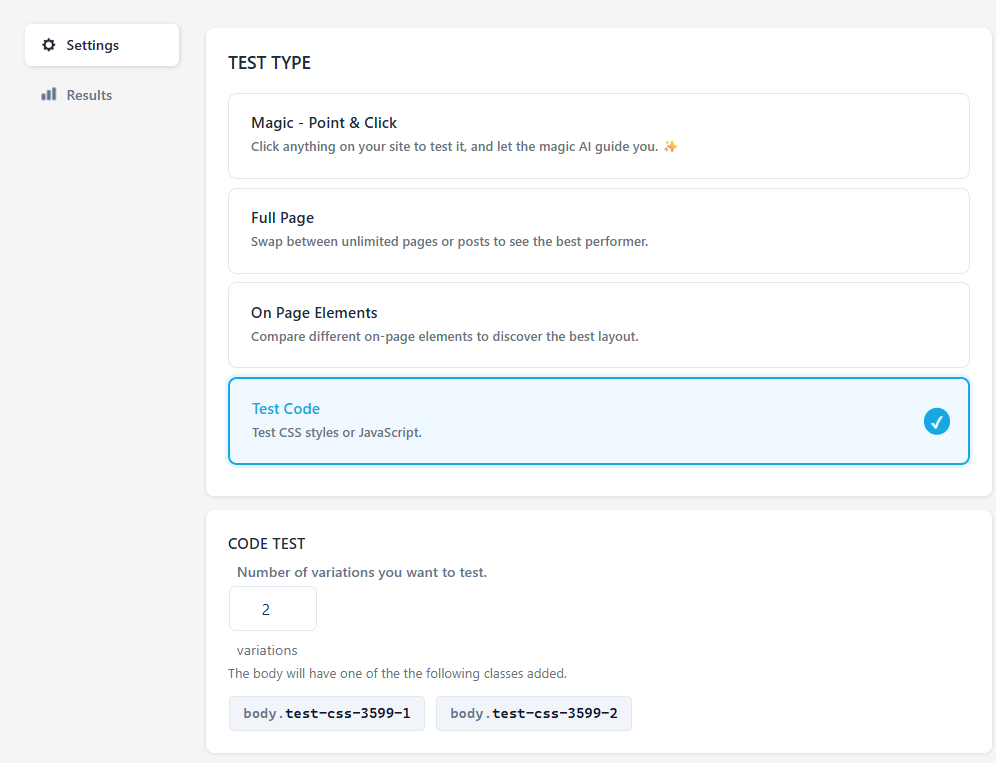Screen dimensions: 996x763
Task: Click the blue checkmark on Test Code
Action: point(936,421)
